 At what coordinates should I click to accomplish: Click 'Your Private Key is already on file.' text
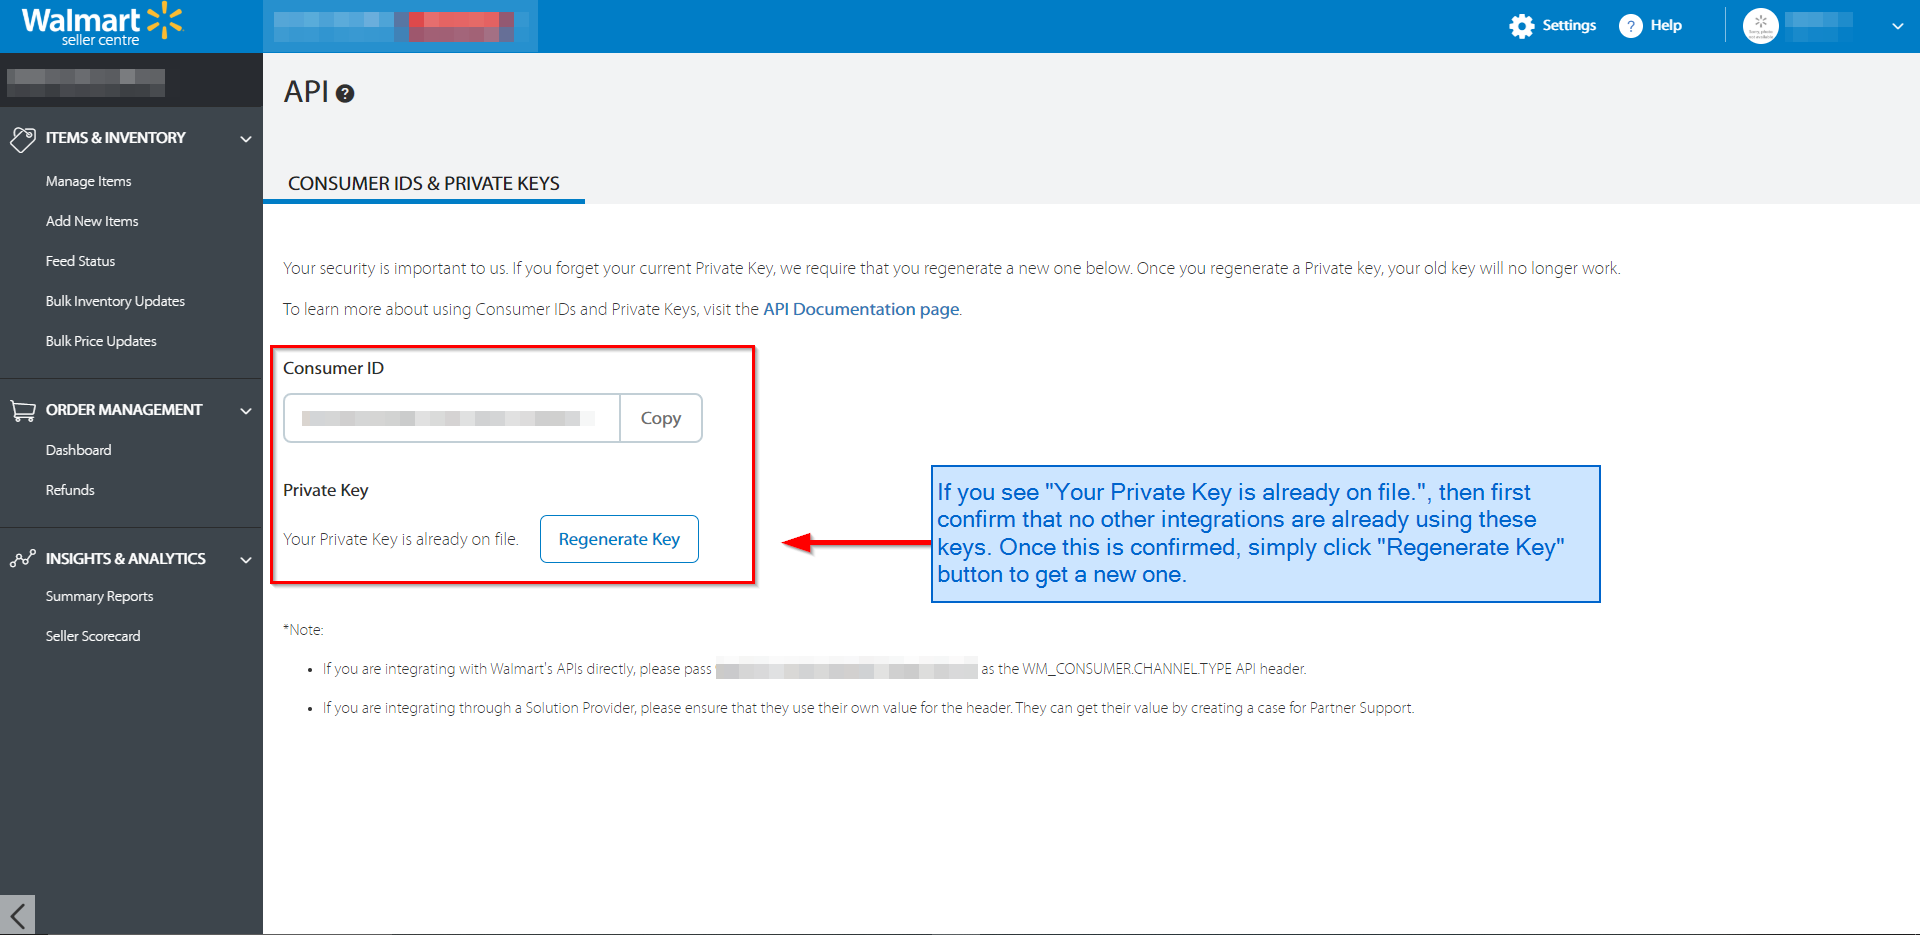[x=401, y=539]
